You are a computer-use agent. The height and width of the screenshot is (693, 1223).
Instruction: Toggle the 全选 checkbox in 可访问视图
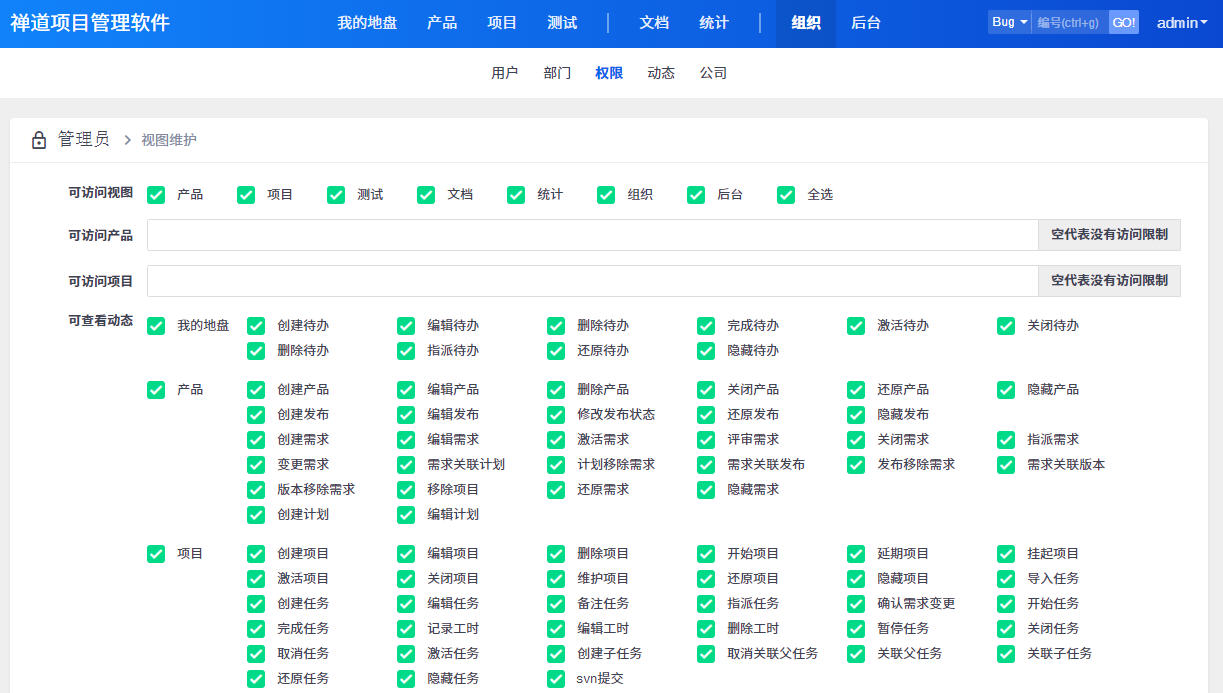[x=786, y=195]
